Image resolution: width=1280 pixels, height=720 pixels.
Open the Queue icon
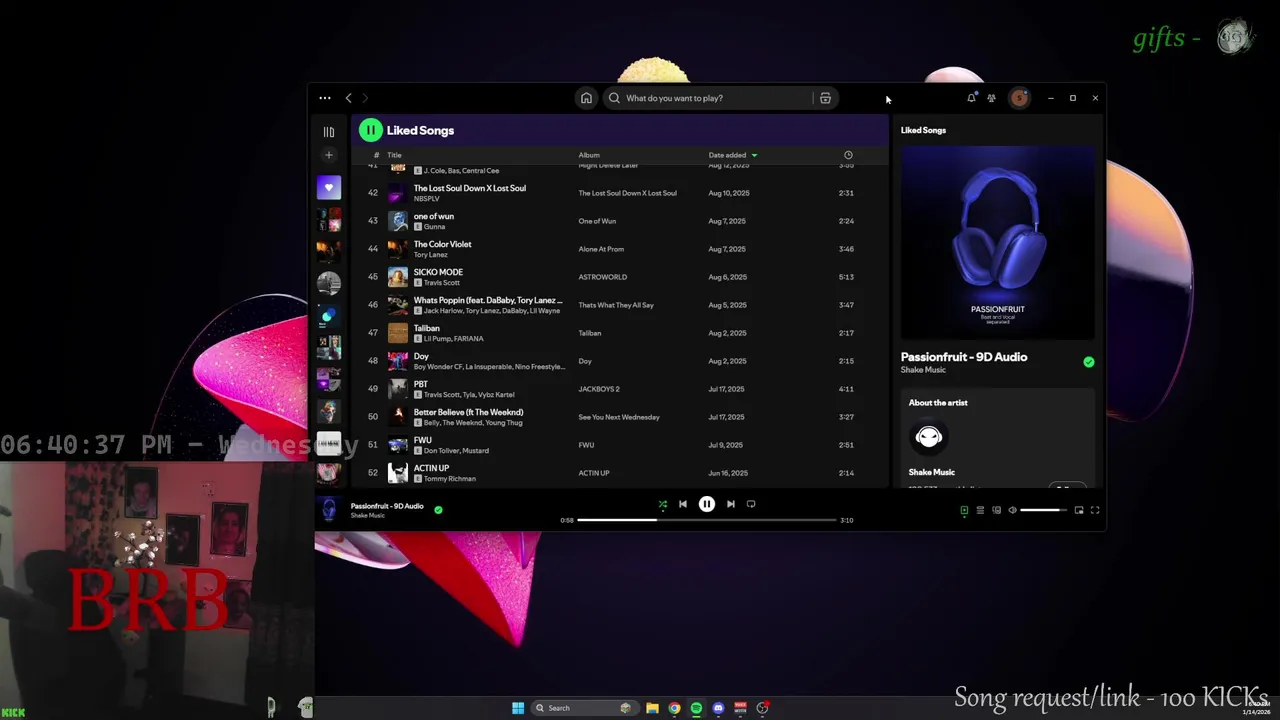[980, 510]
